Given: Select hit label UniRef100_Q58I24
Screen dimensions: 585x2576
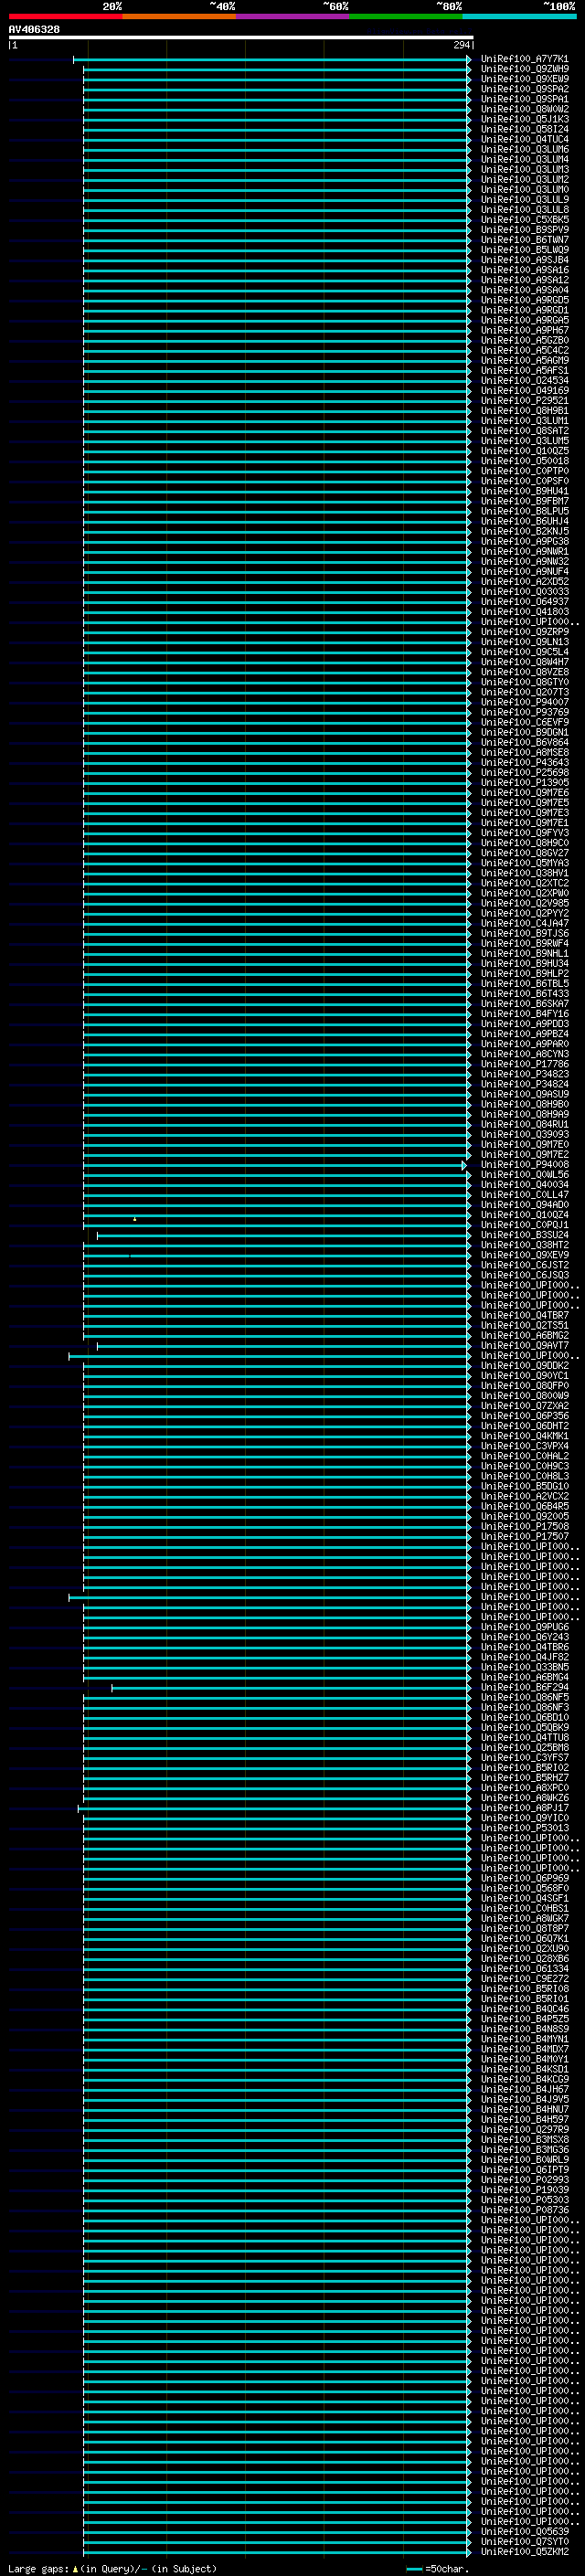Looking at the screenshot, I should 524,130.
